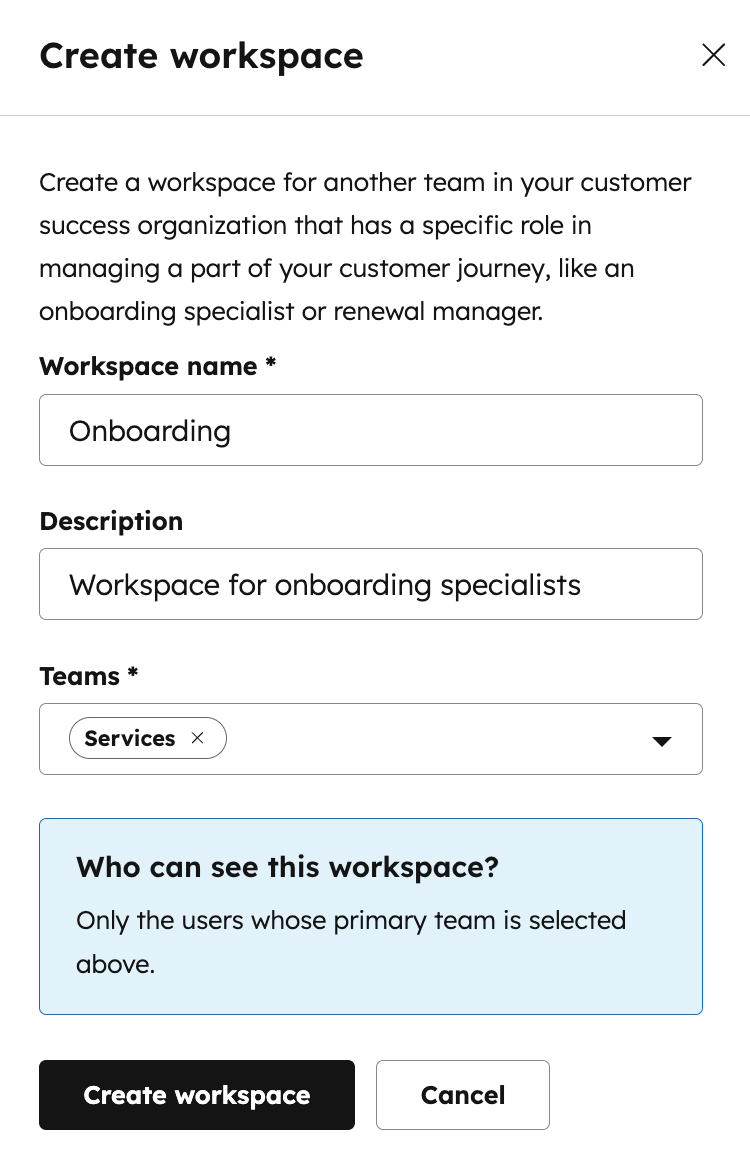Click the close icon in the top right corner

point(713,55)
